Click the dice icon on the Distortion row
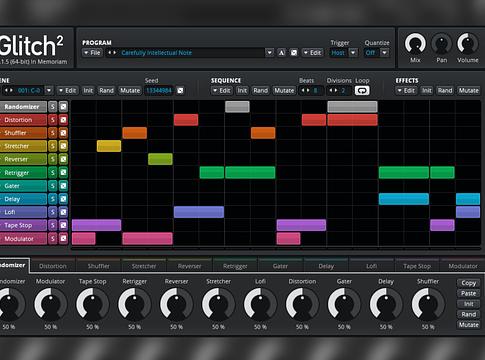 pos(63,120)
